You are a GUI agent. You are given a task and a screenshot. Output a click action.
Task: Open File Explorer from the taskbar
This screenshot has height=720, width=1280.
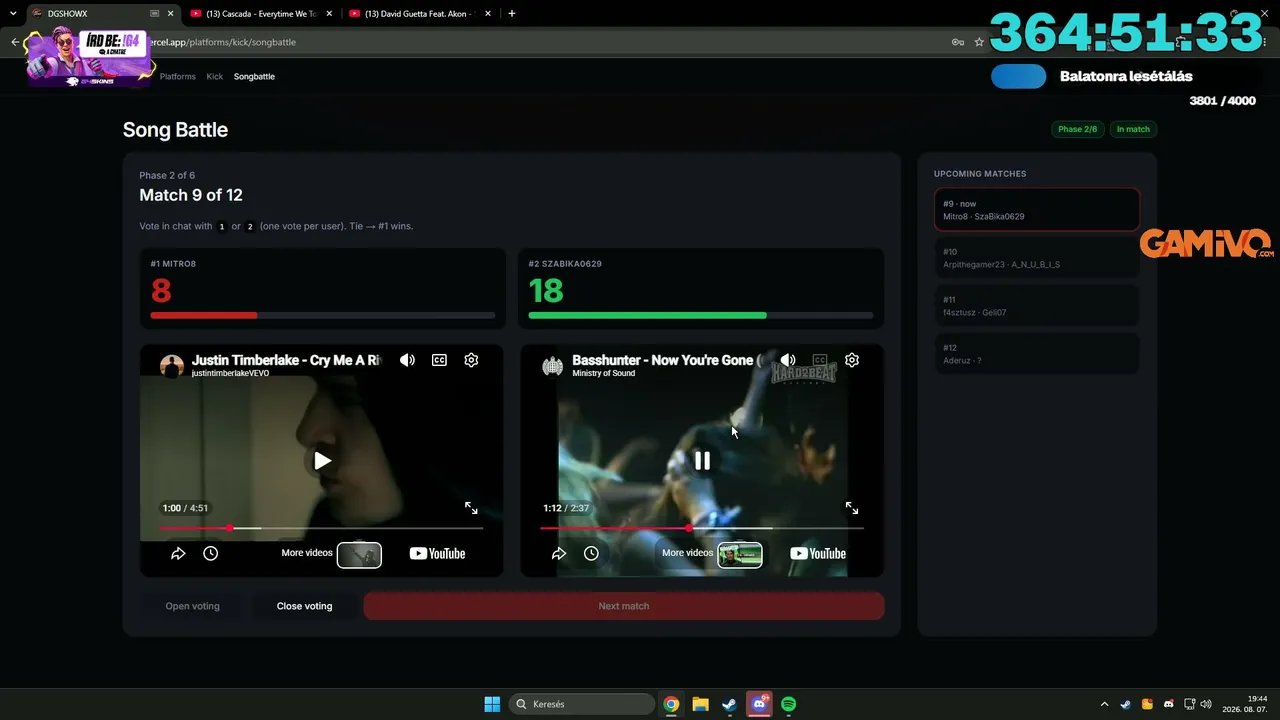[700, 704]
